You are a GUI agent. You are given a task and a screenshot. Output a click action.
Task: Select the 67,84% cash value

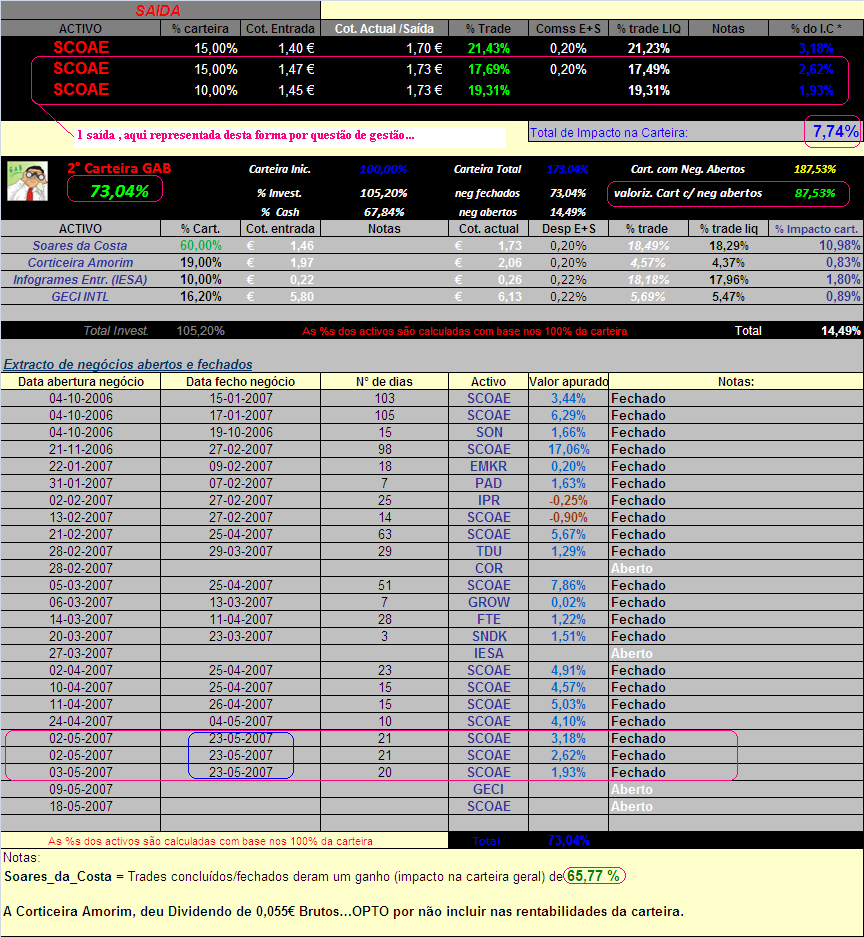384,212
